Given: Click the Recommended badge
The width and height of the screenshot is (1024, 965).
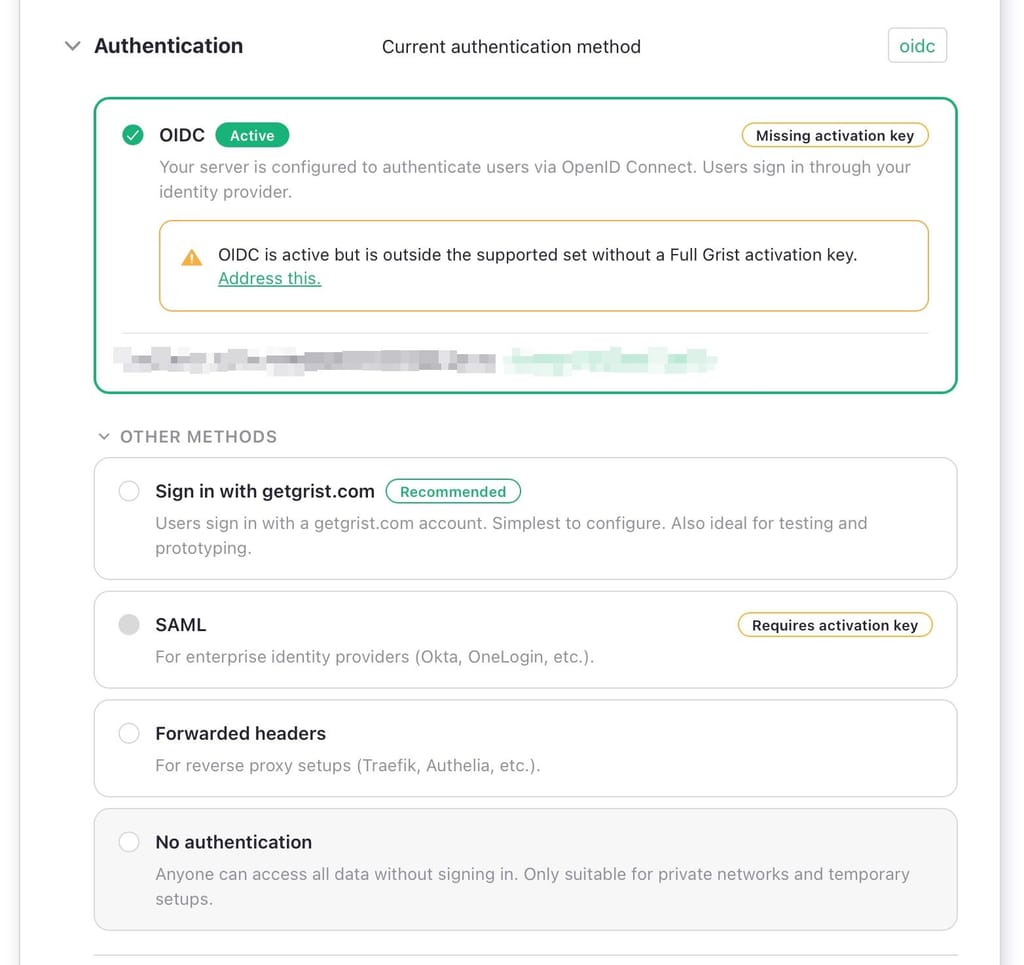Looking at the screenshot, I should 453,492.
